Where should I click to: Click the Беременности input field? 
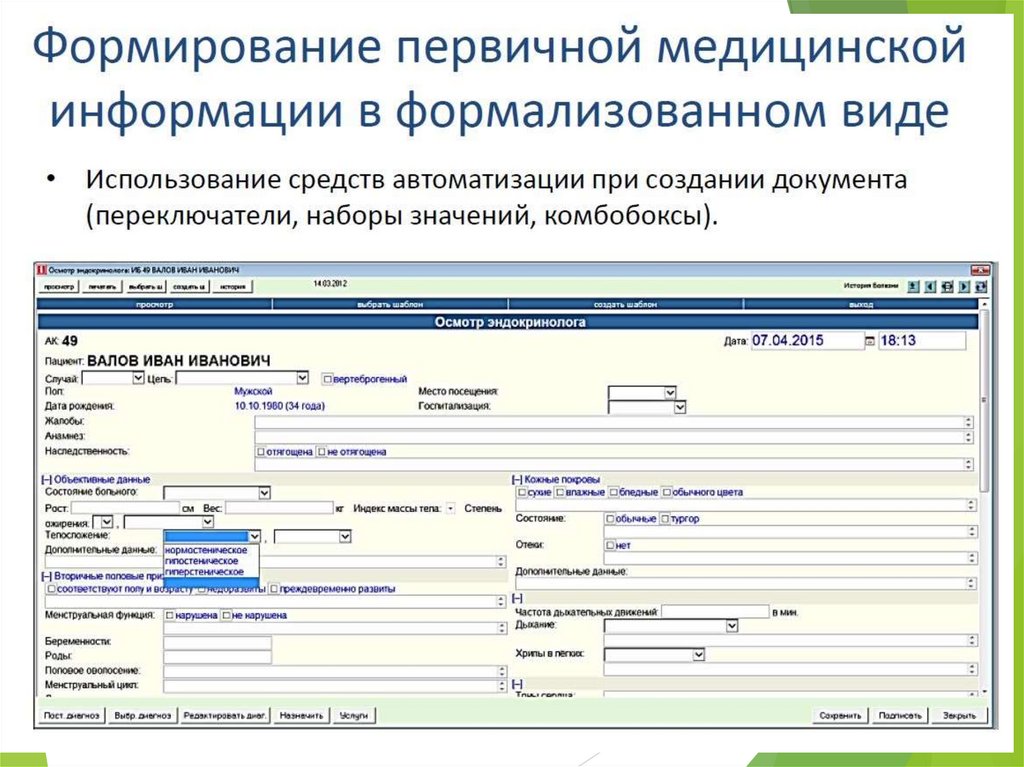point(217,642)
